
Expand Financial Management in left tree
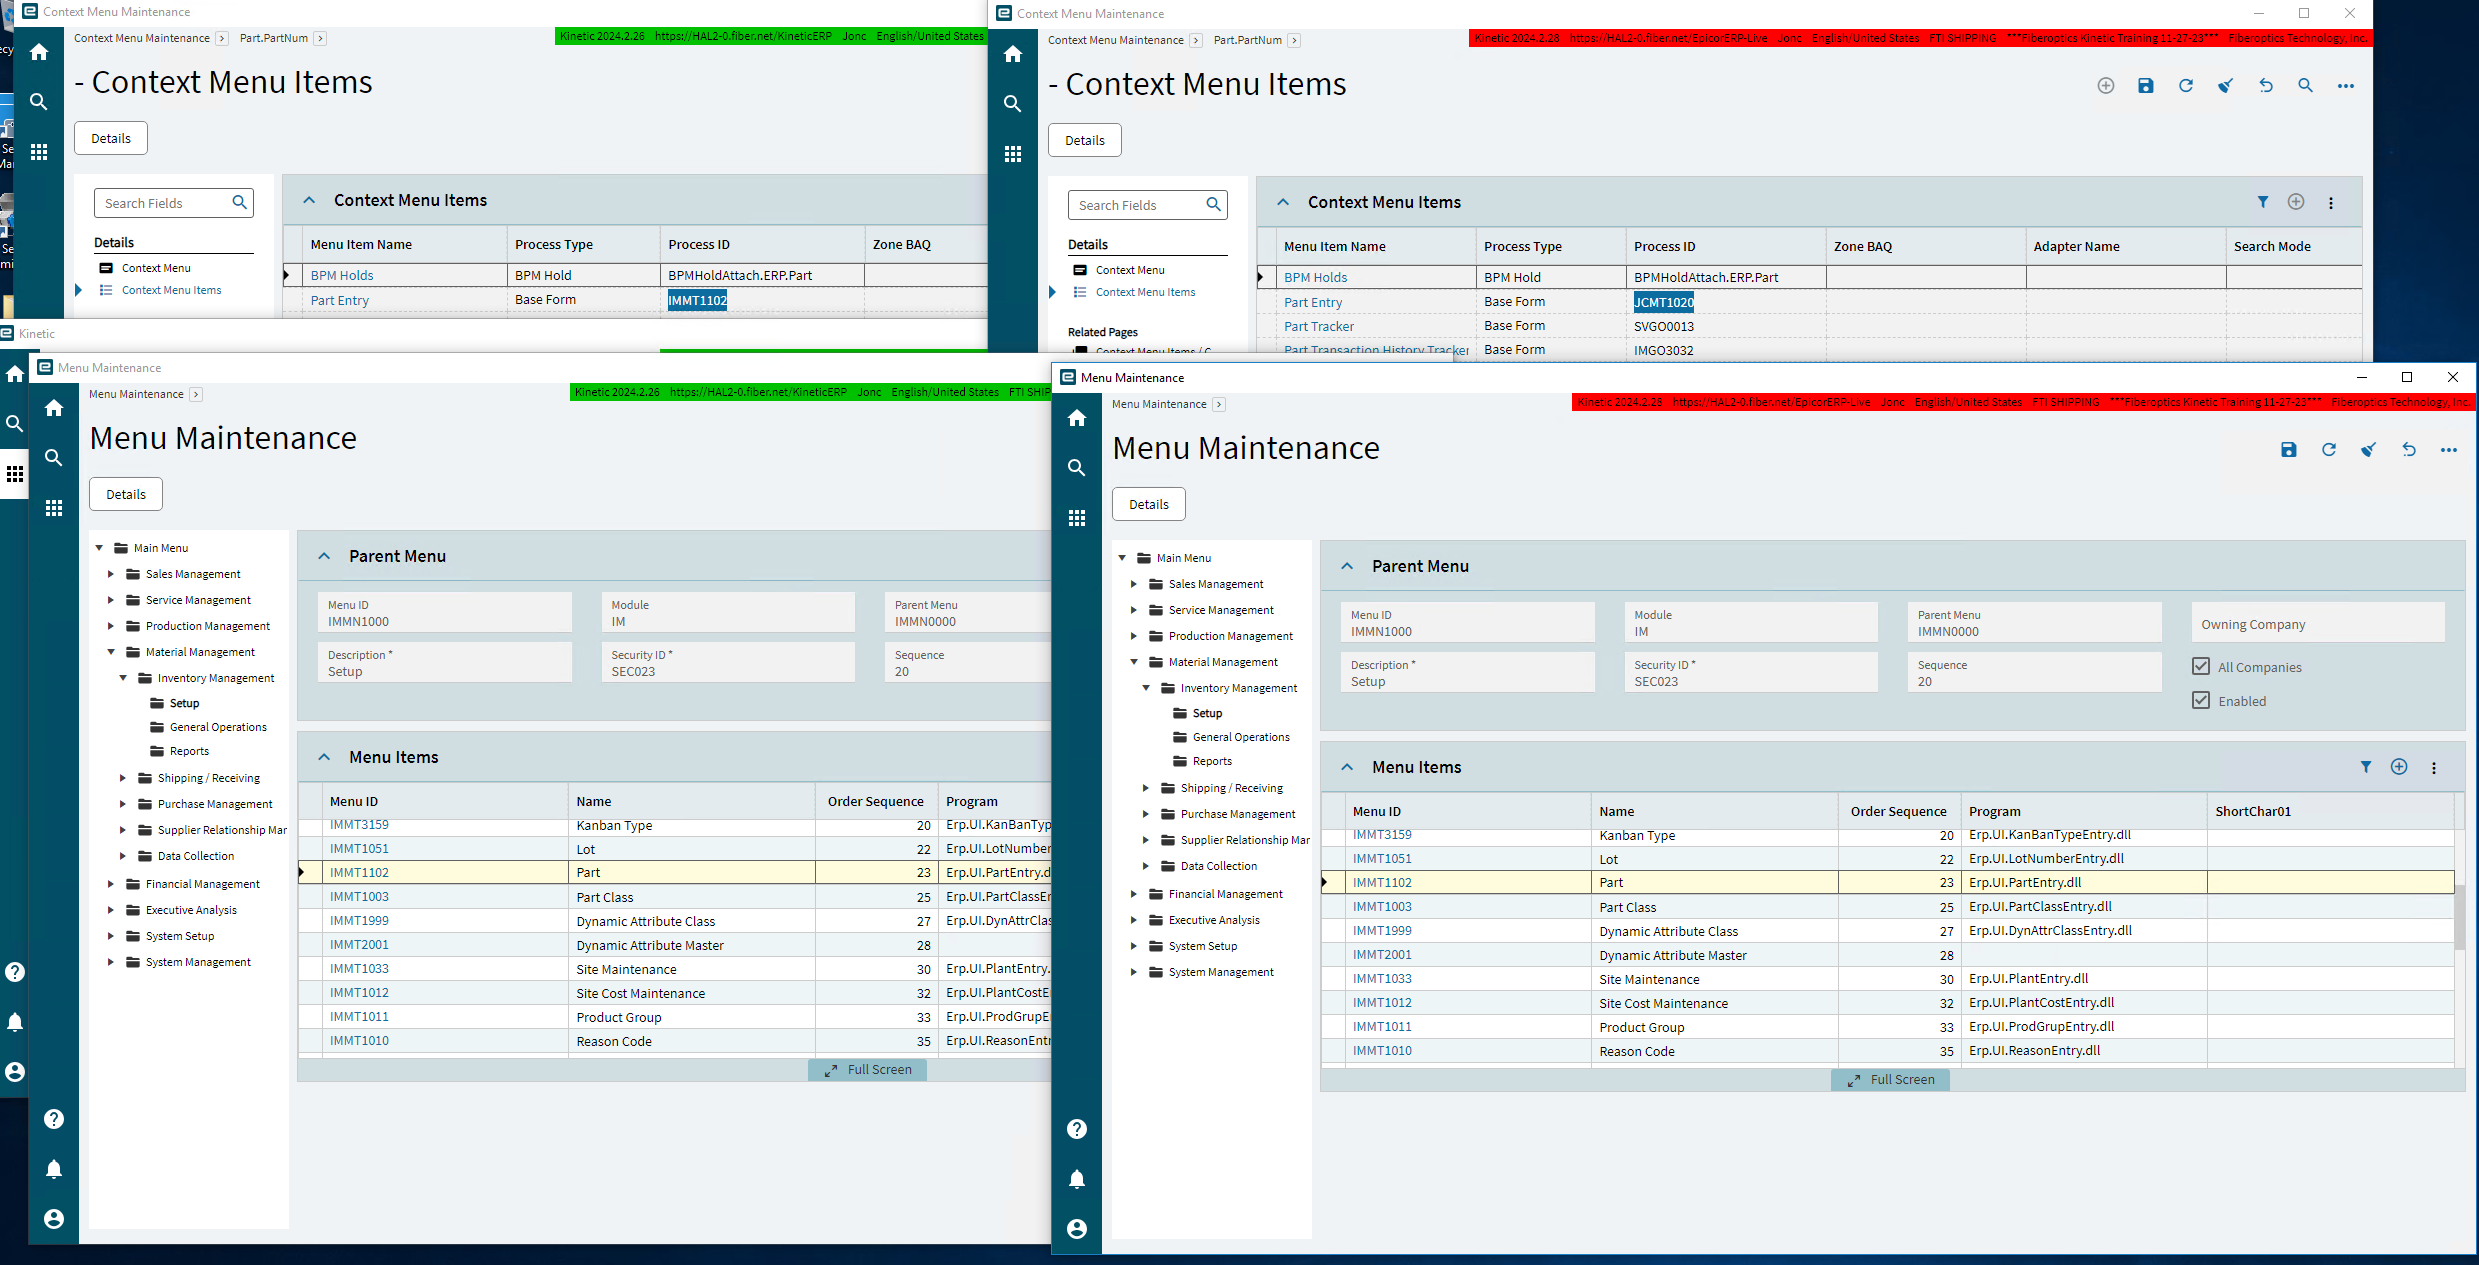click(110, 884)
